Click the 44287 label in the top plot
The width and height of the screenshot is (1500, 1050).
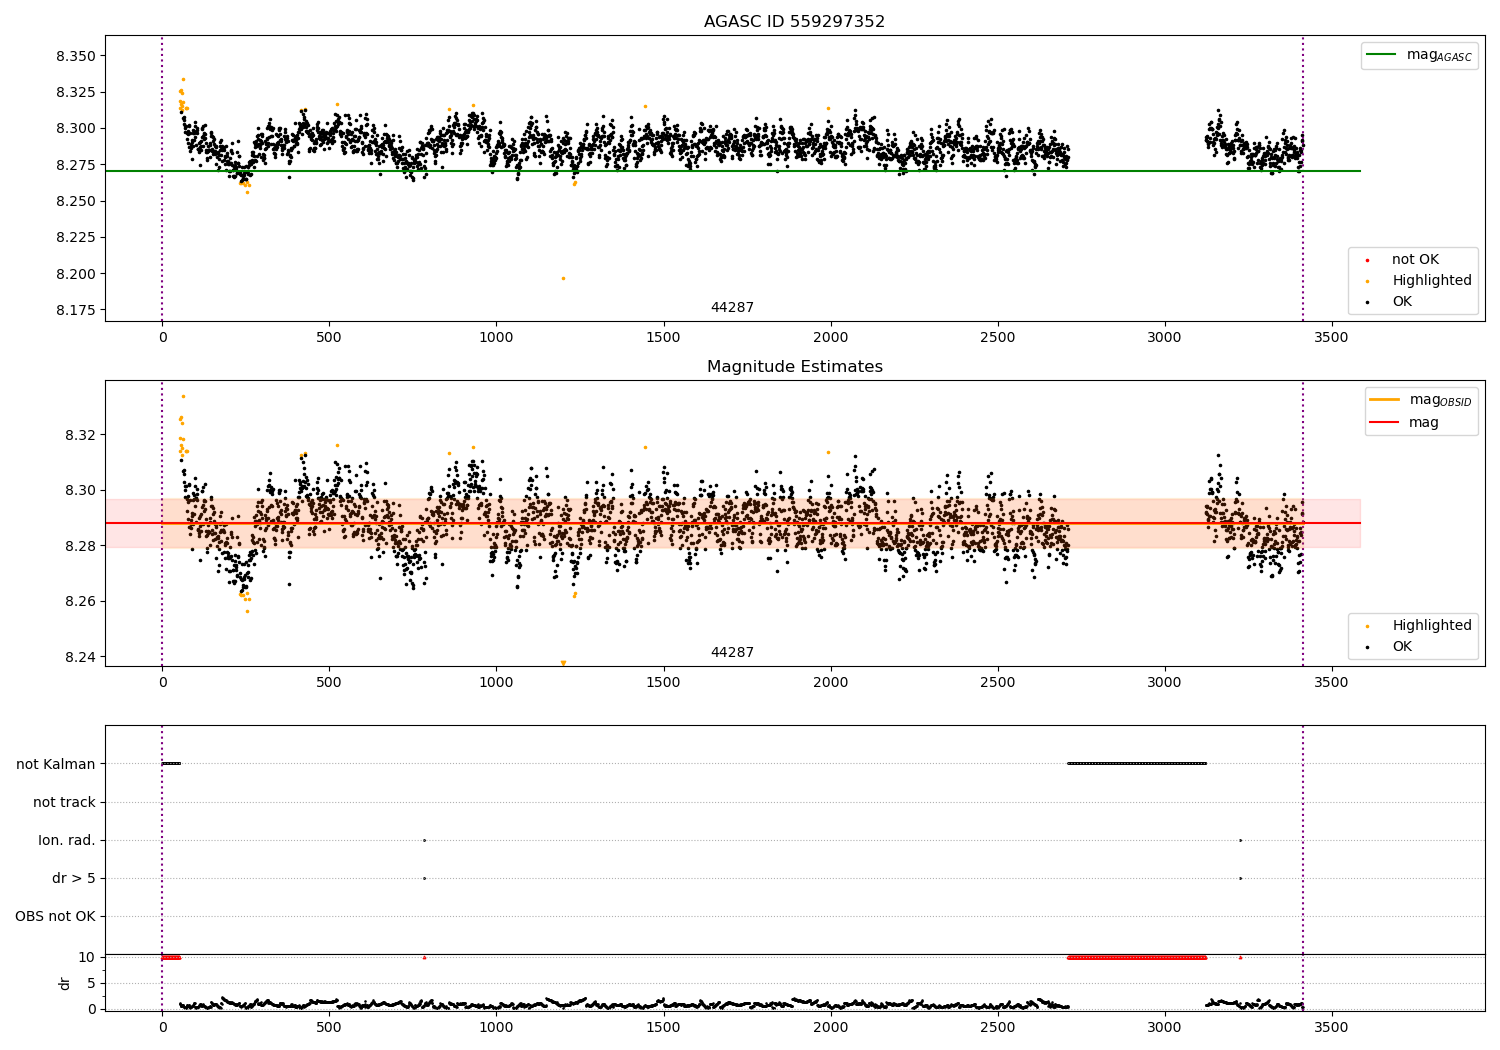pyautogui.click(x=732, y=307)
